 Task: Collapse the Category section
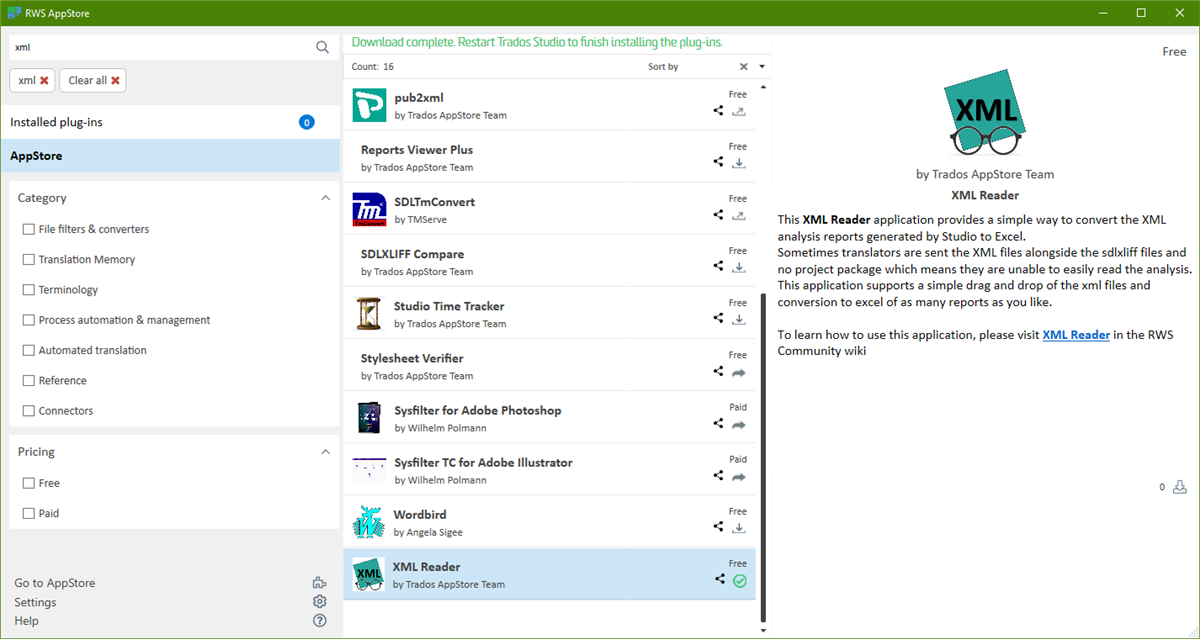point(325,198)
